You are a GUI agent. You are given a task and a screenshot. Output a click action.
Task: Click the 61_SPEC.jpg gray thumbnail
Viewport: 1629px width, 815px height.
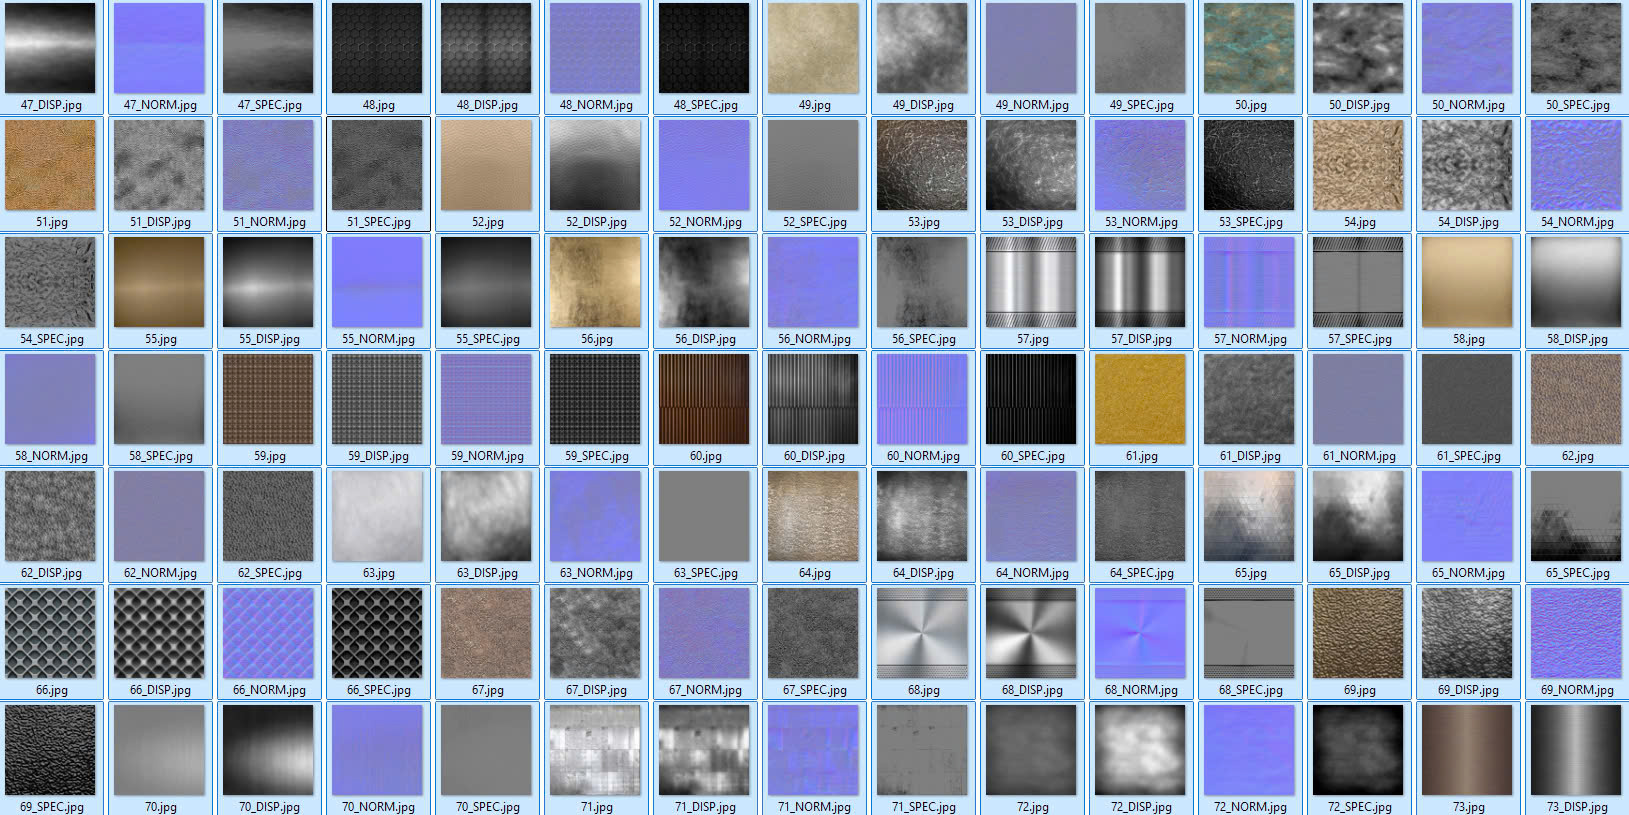click(x=1467, y=399)
